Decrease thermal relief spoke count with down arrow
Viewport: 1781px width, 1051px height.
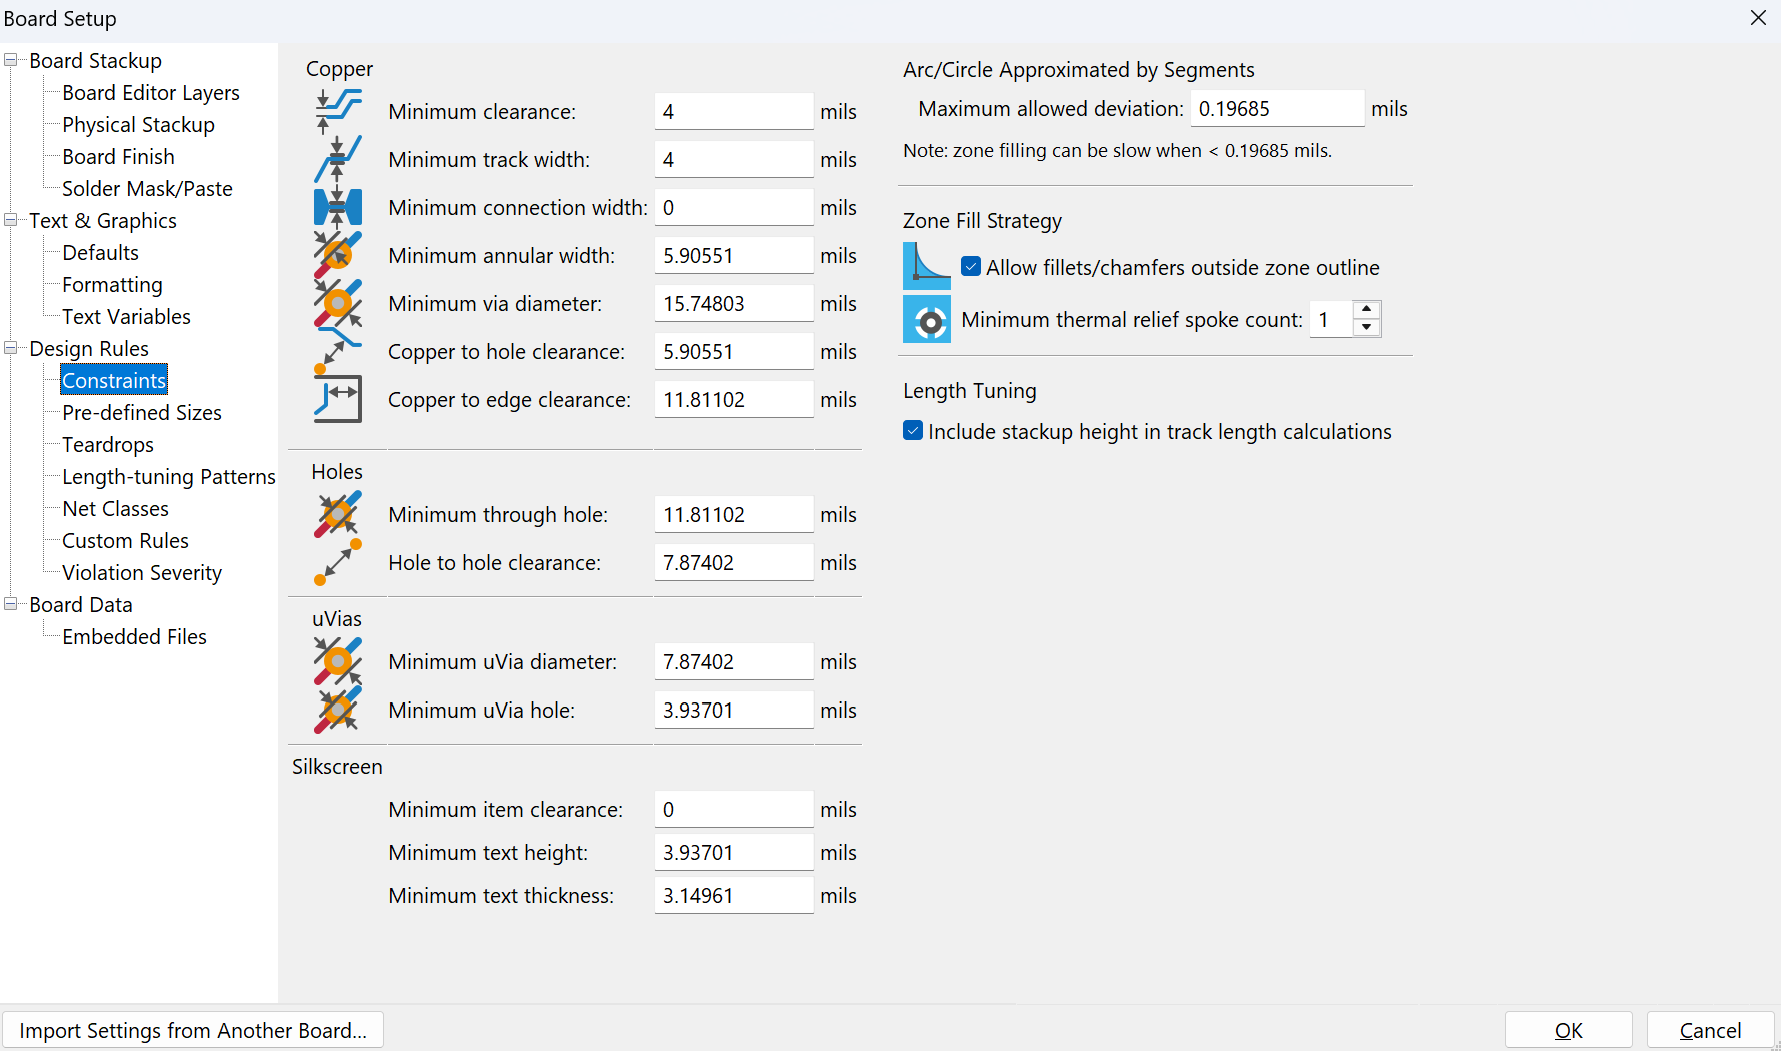point(1366,328)
